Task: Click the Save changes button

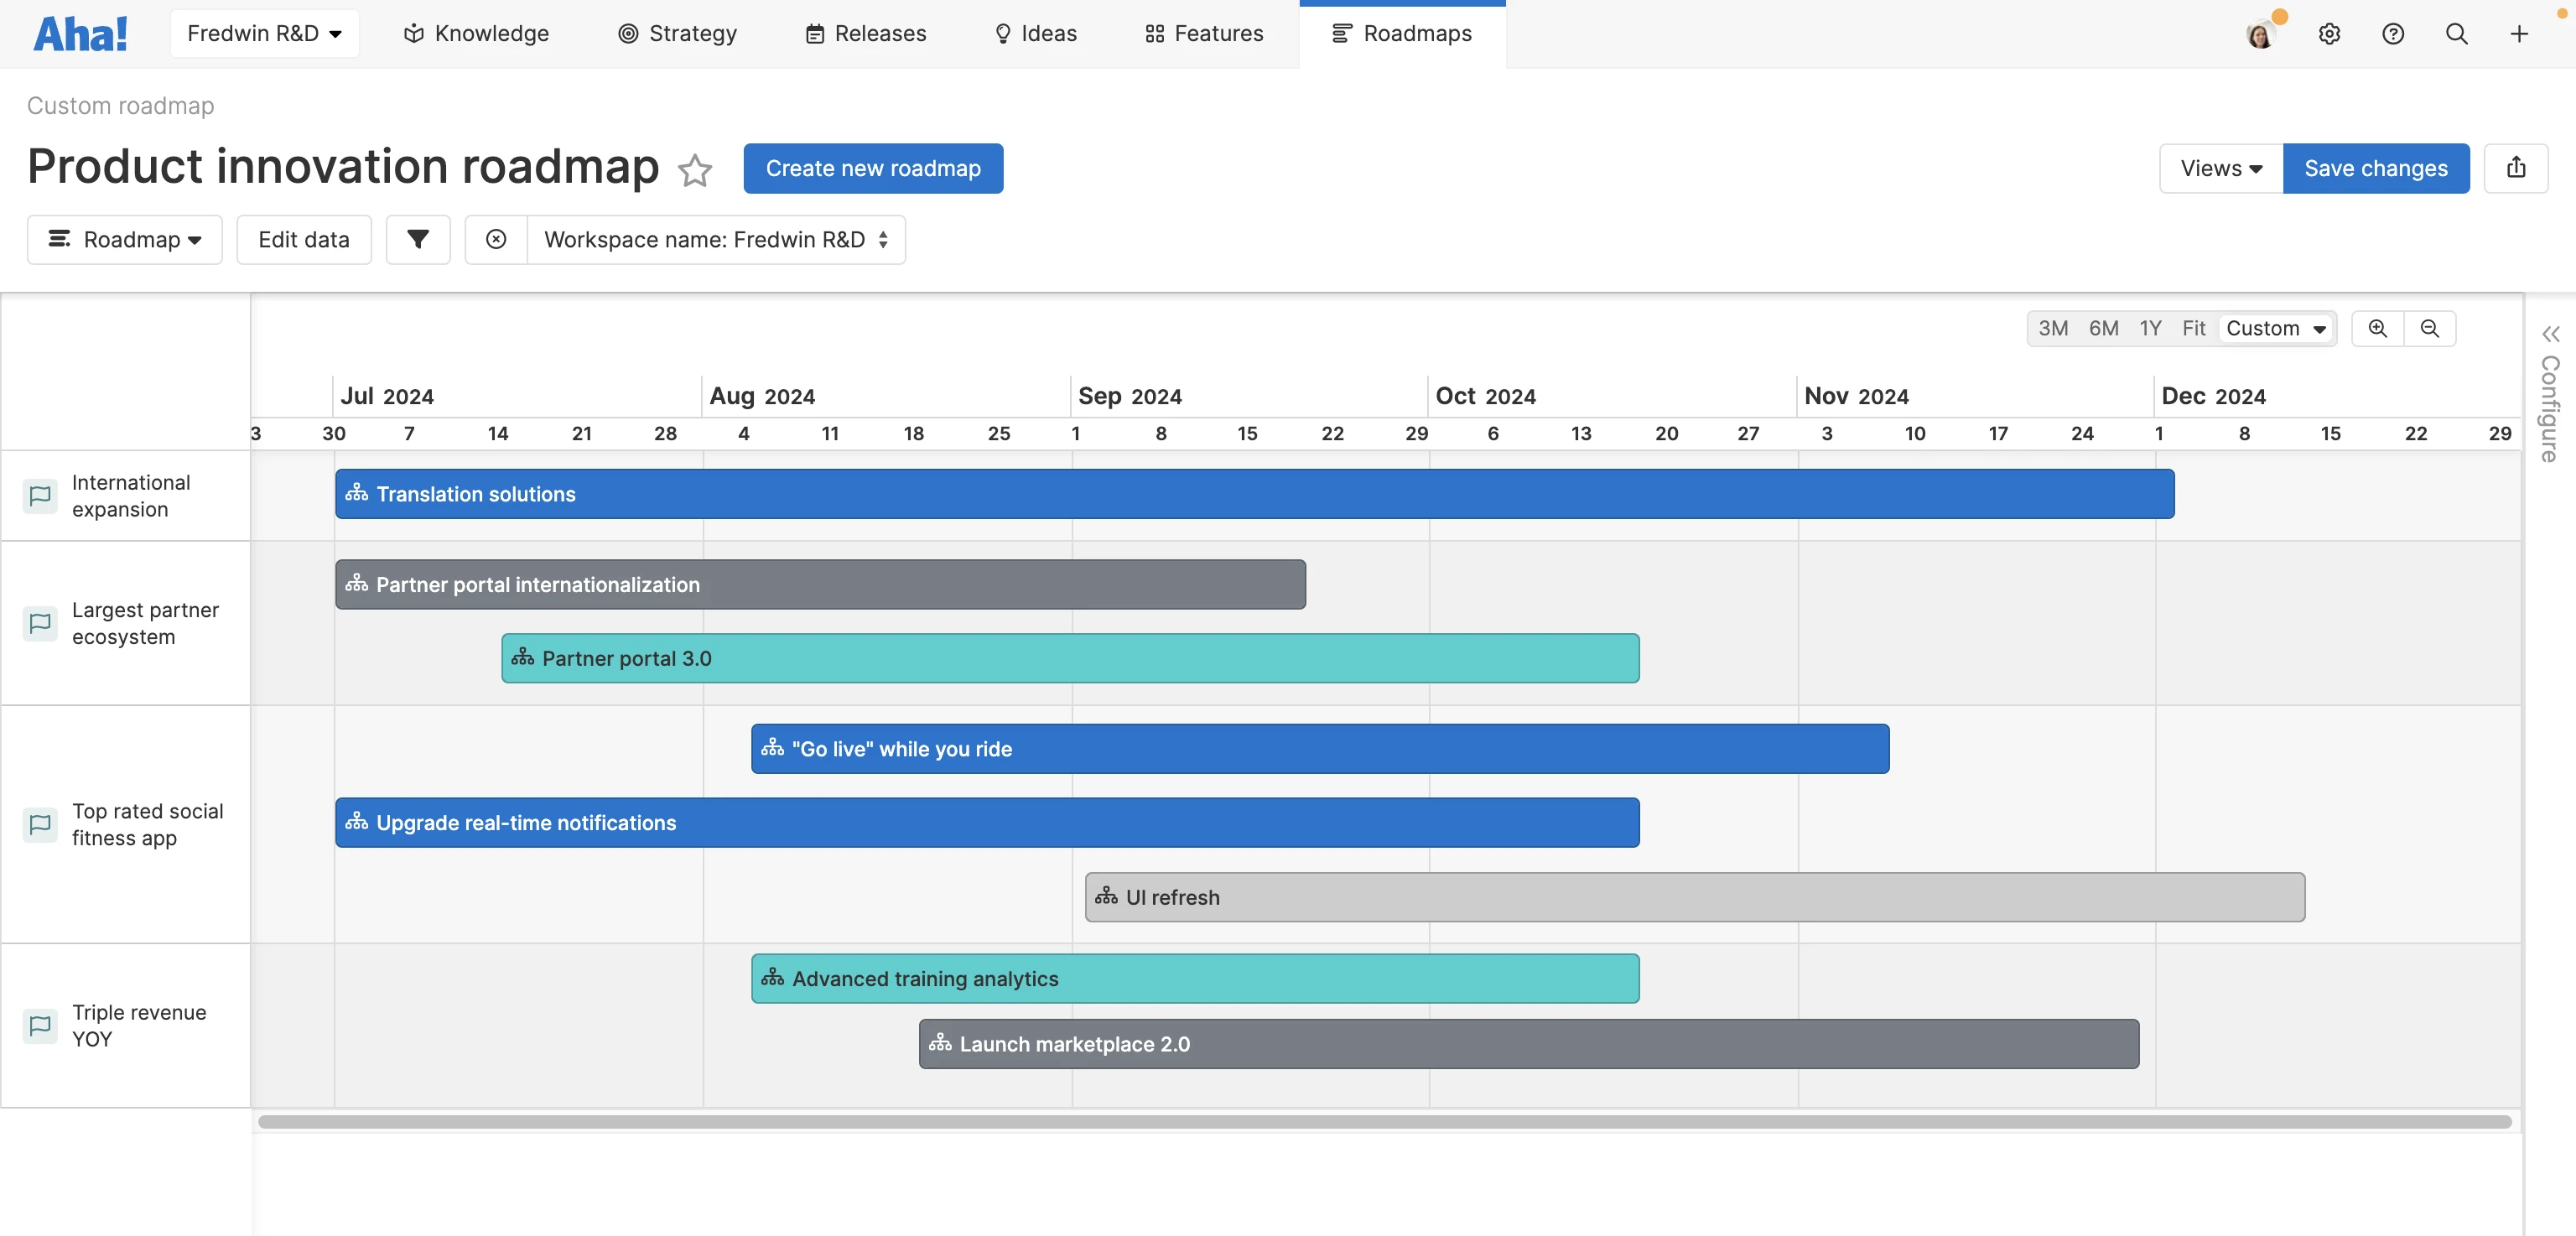Action: coord(2376,168)
